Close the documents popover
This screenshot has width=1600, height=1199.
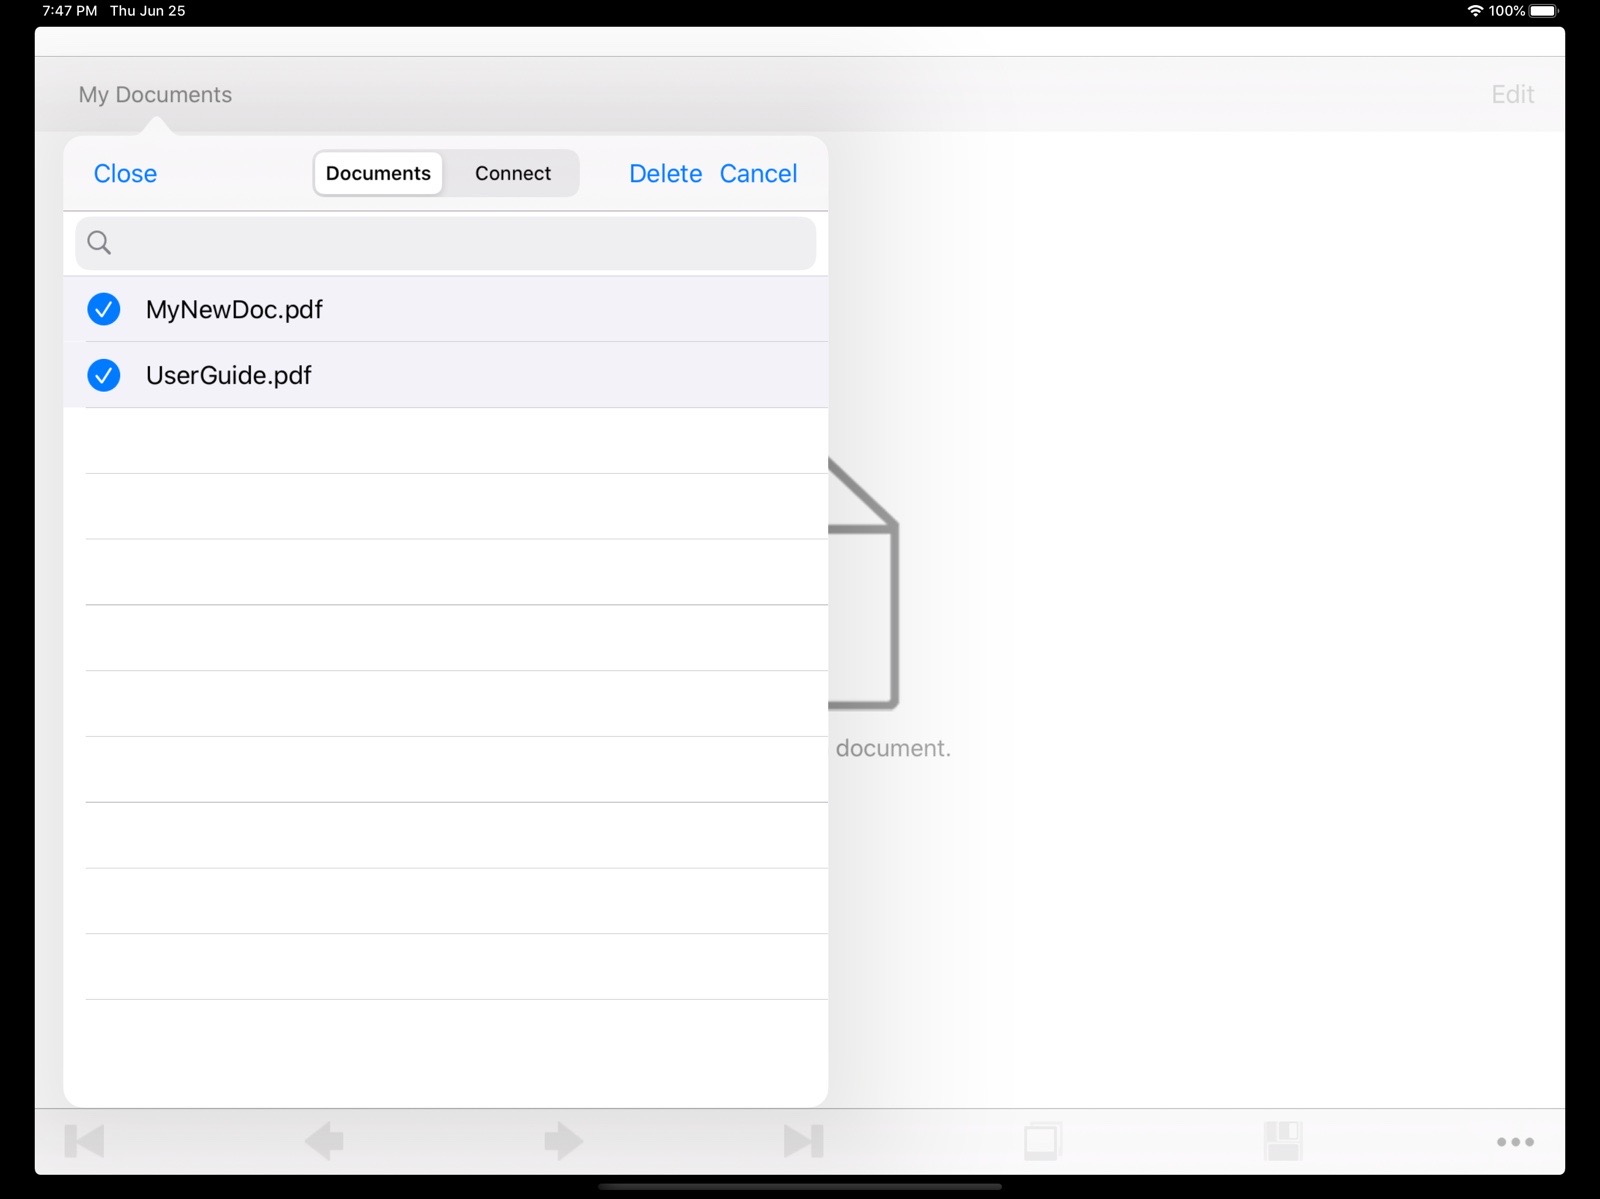pyautogui.click(x=125, y=174)
